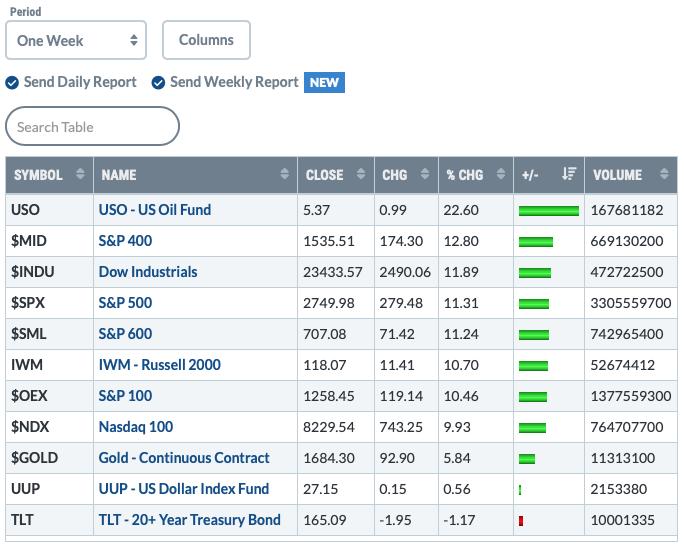This screenshot has width=684, height=547.
Task: Sort the table by CLOSE column
Action: pos(336,175)
